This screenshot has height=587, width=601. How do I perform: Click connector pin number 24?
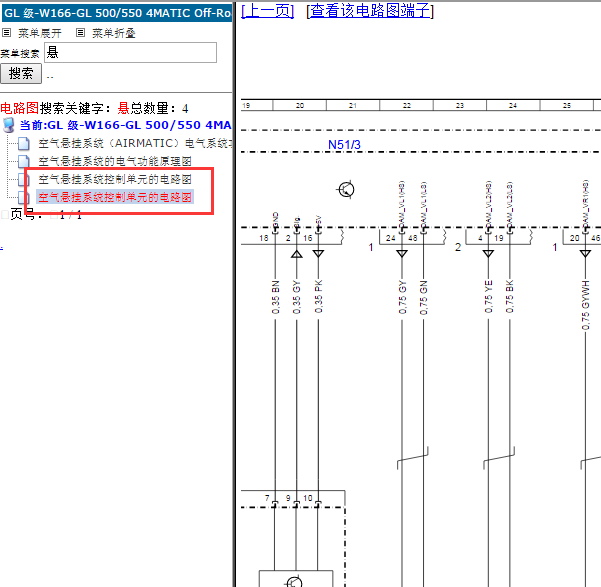pyautogui.click(x=391, y=238)
